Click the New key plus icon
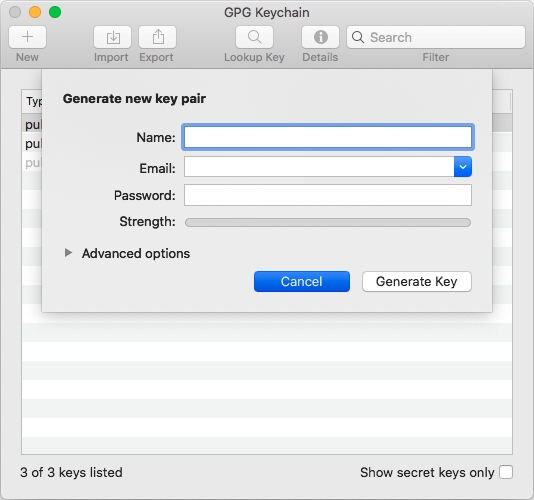The width and height of the screenshot is (534, 500). click(x=27, y=37)
